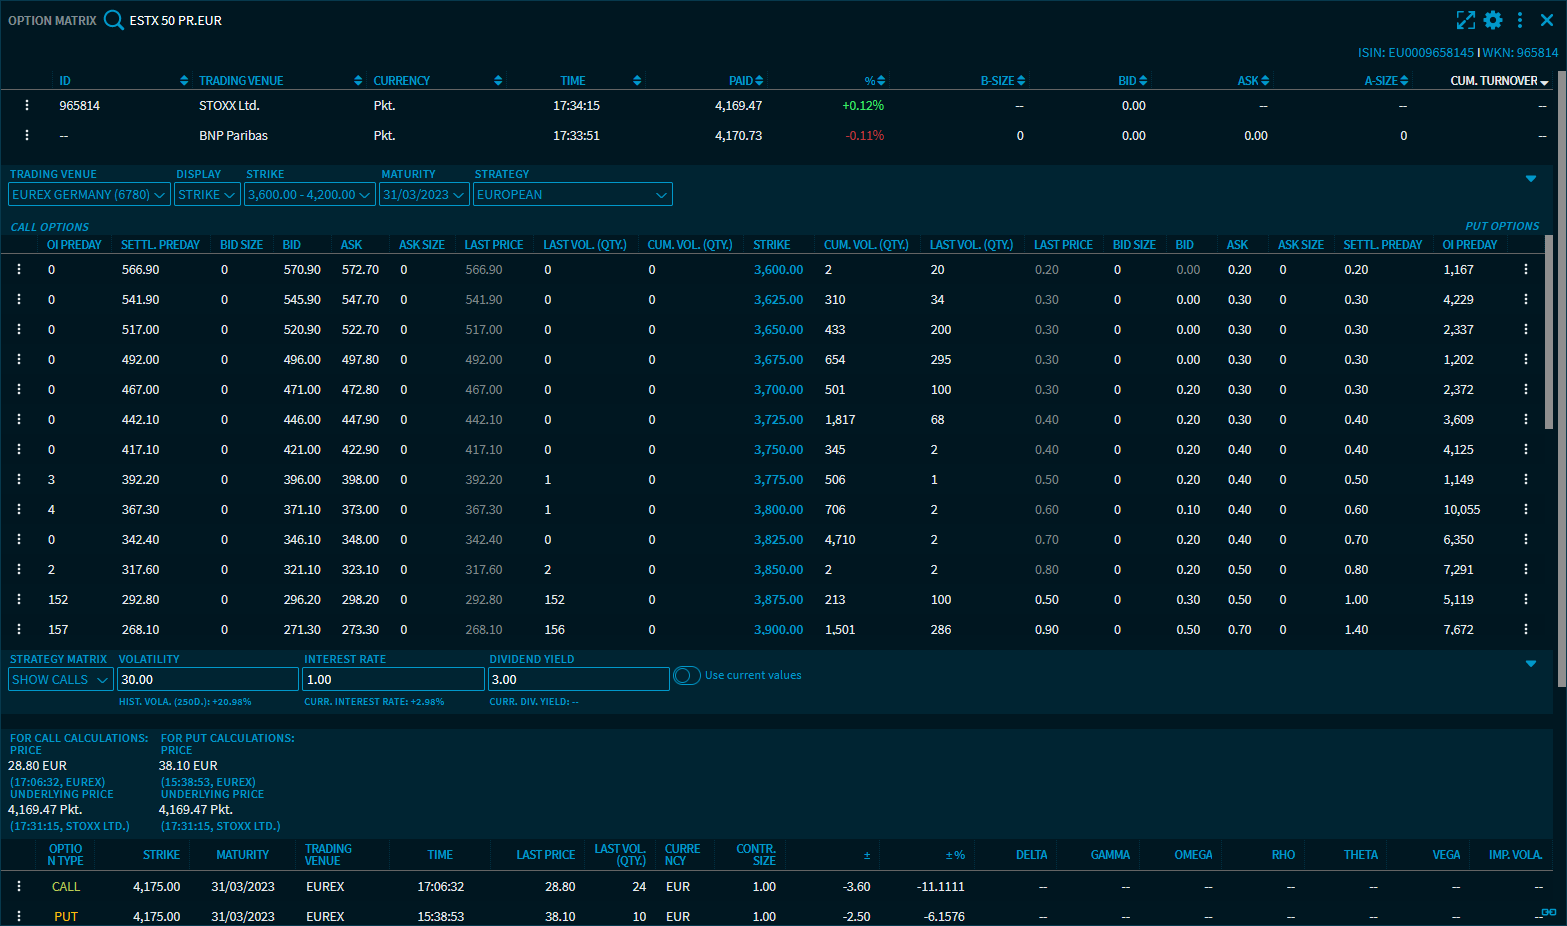Click the search magnifier icon next to Option Matrix
The image size is (1567, 926).
pyautogui.click(x=114, y=20)
